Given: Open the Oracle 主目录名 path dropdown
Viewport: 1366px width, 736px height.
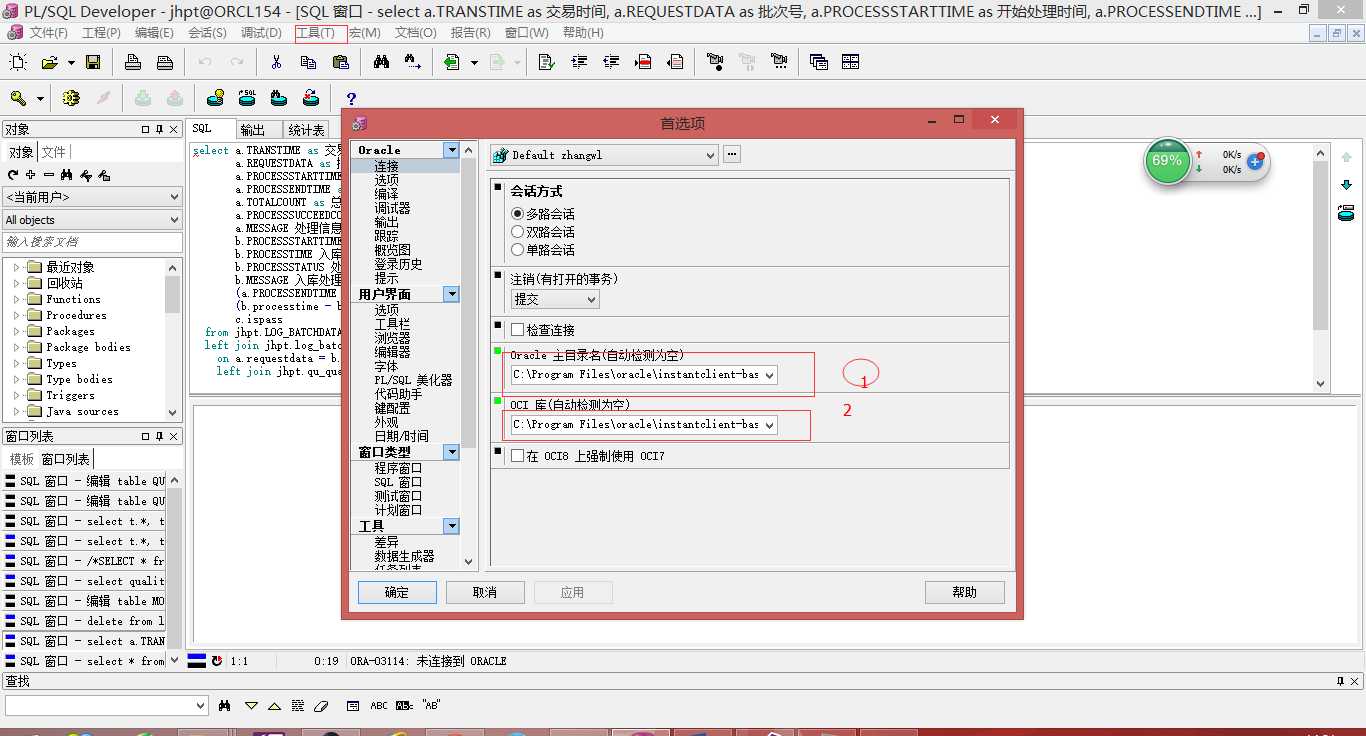Looking at the screenshot, I should (x=769, y=375).
